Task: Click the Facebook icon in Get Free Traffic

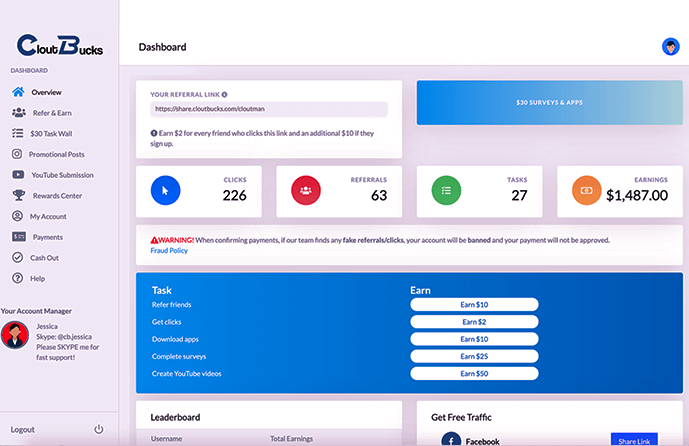Action: 451,439
